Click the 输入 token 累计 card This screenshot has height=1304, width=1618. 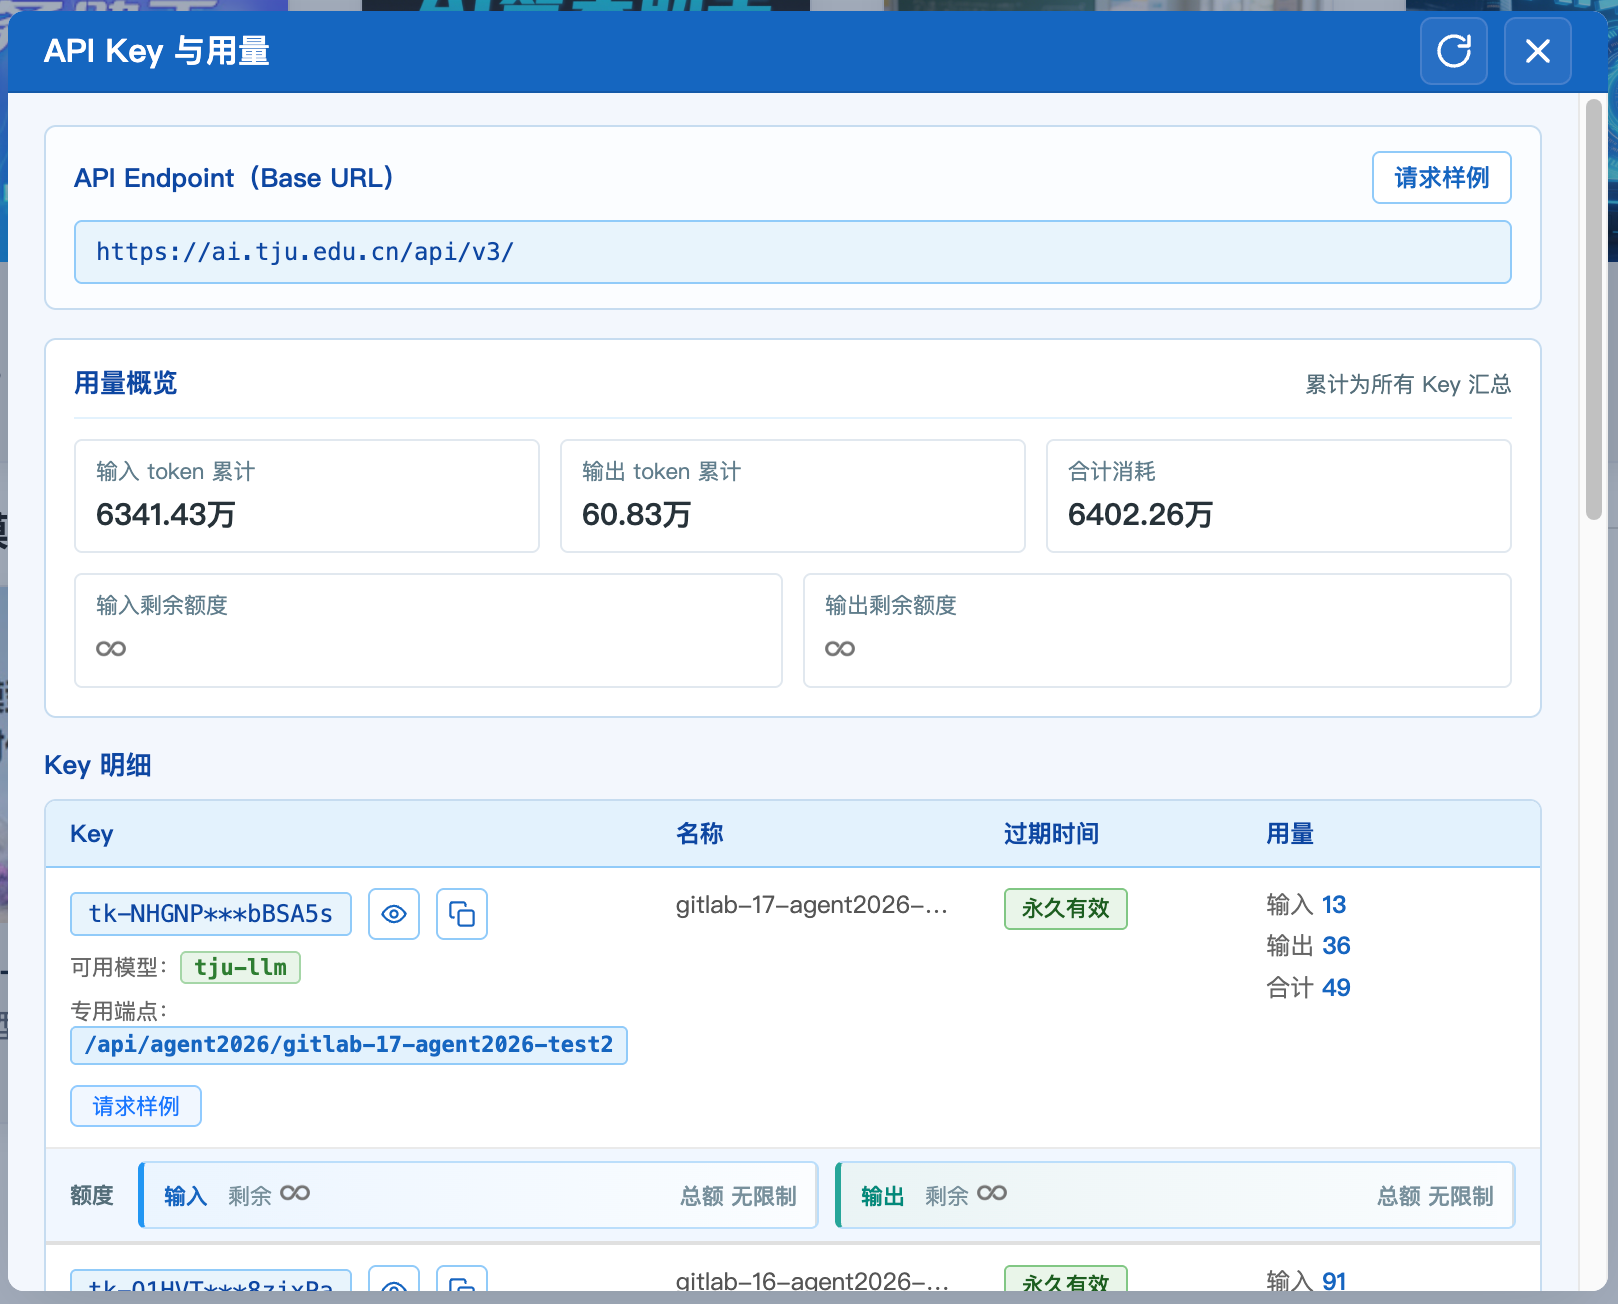pos(307,496)
